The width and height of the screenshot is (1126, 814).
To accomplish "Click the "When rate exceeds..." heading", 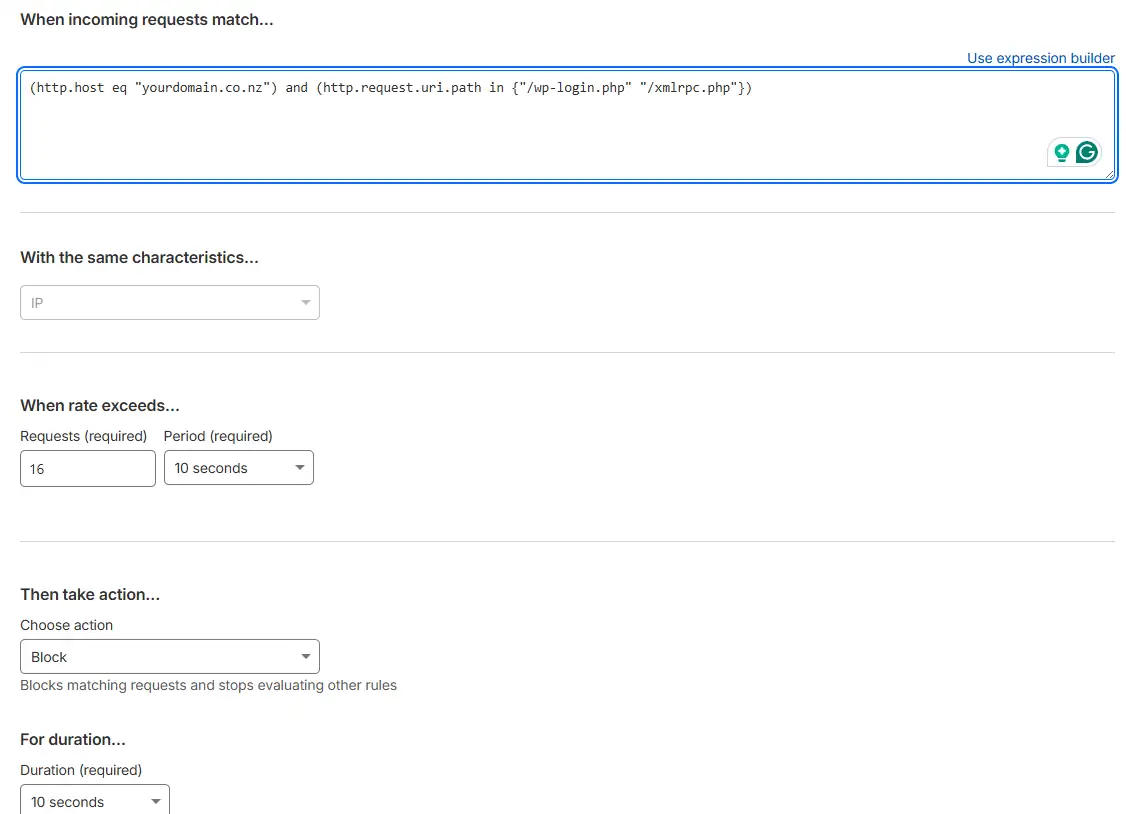I will (x=100, y=406).
